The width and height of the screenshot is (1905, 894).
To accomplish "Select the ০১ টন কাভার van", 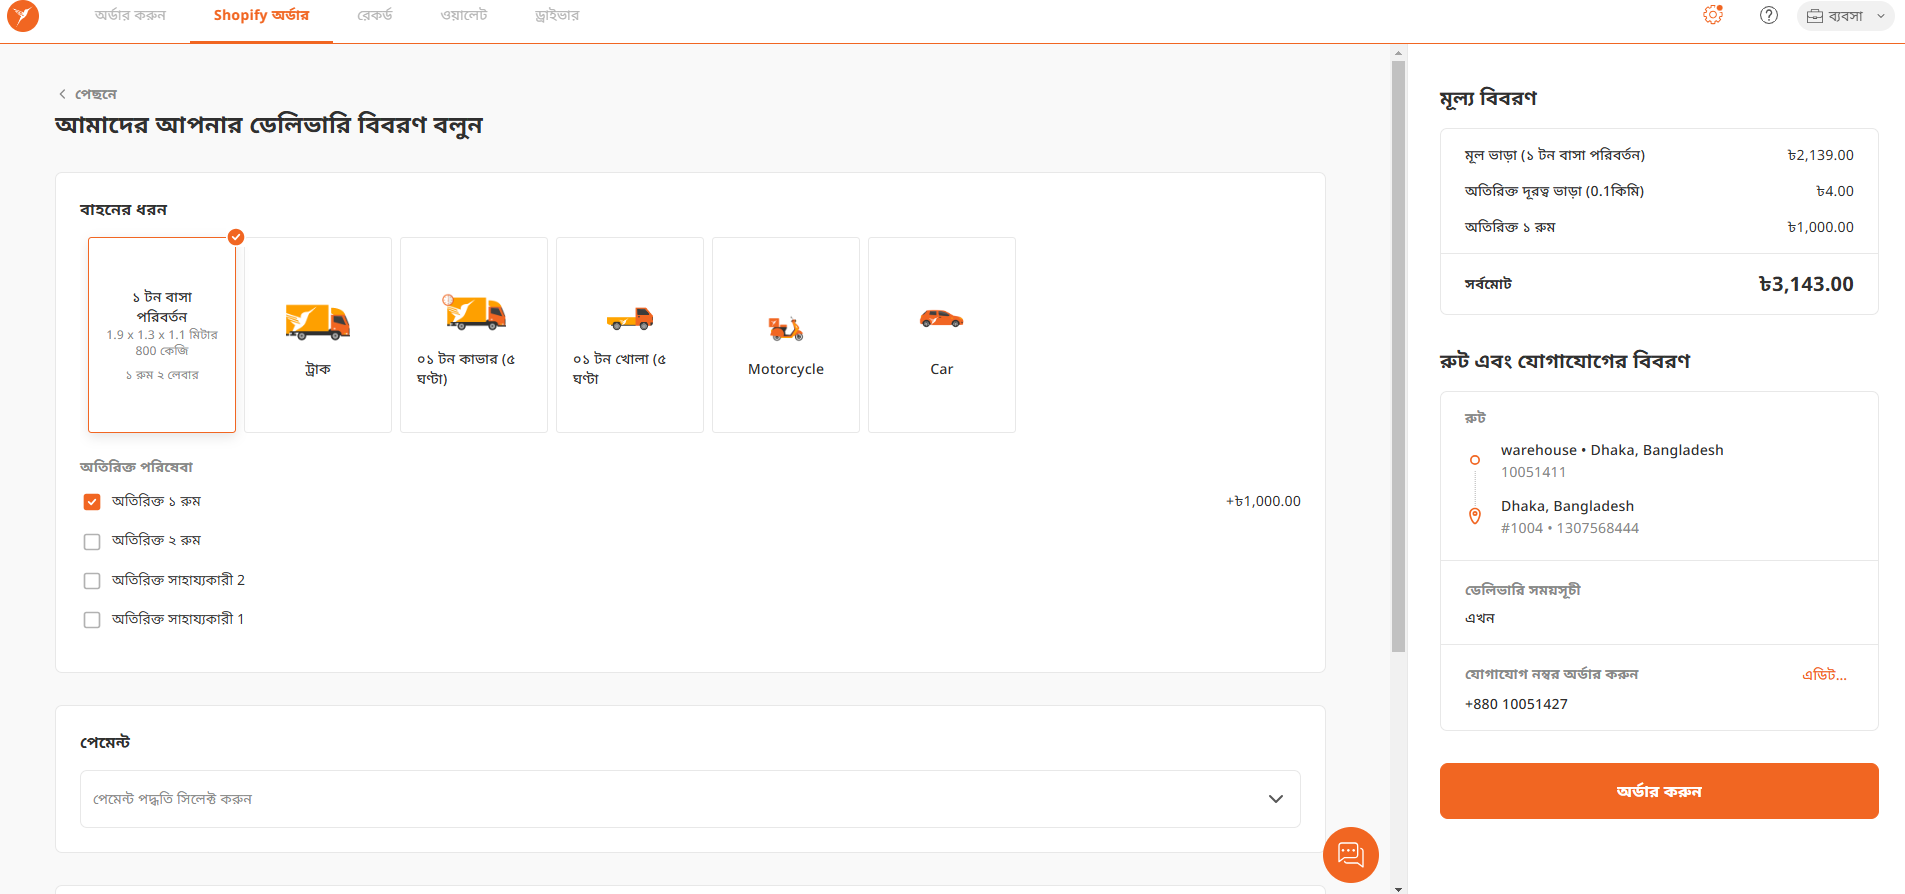I will coord(474,335).
